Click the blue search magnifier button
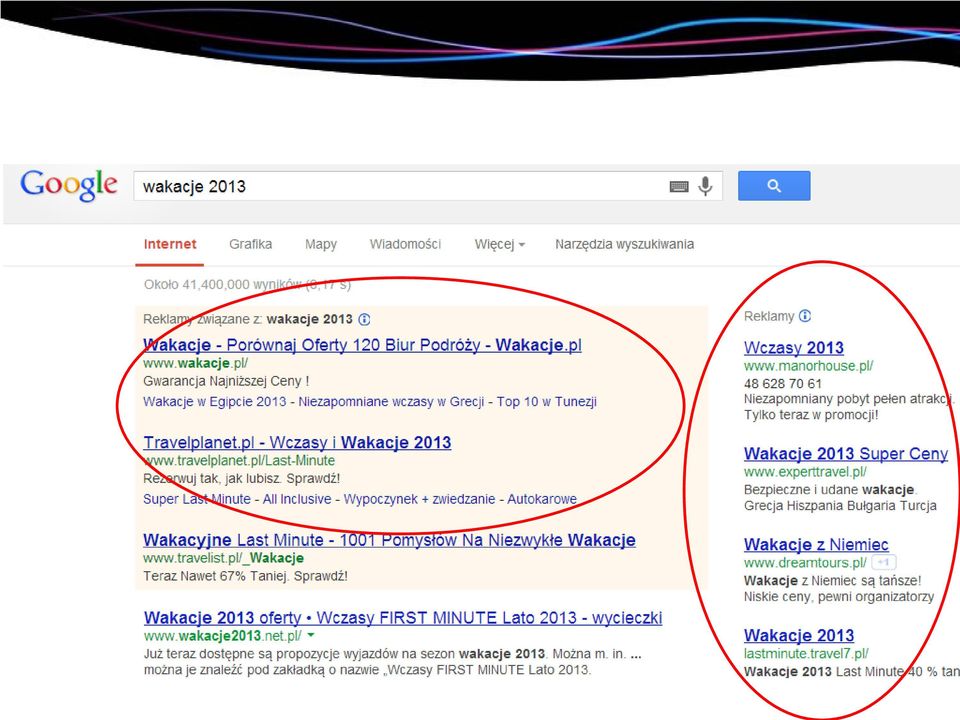The image size is (960, 720). coord(774,186)
